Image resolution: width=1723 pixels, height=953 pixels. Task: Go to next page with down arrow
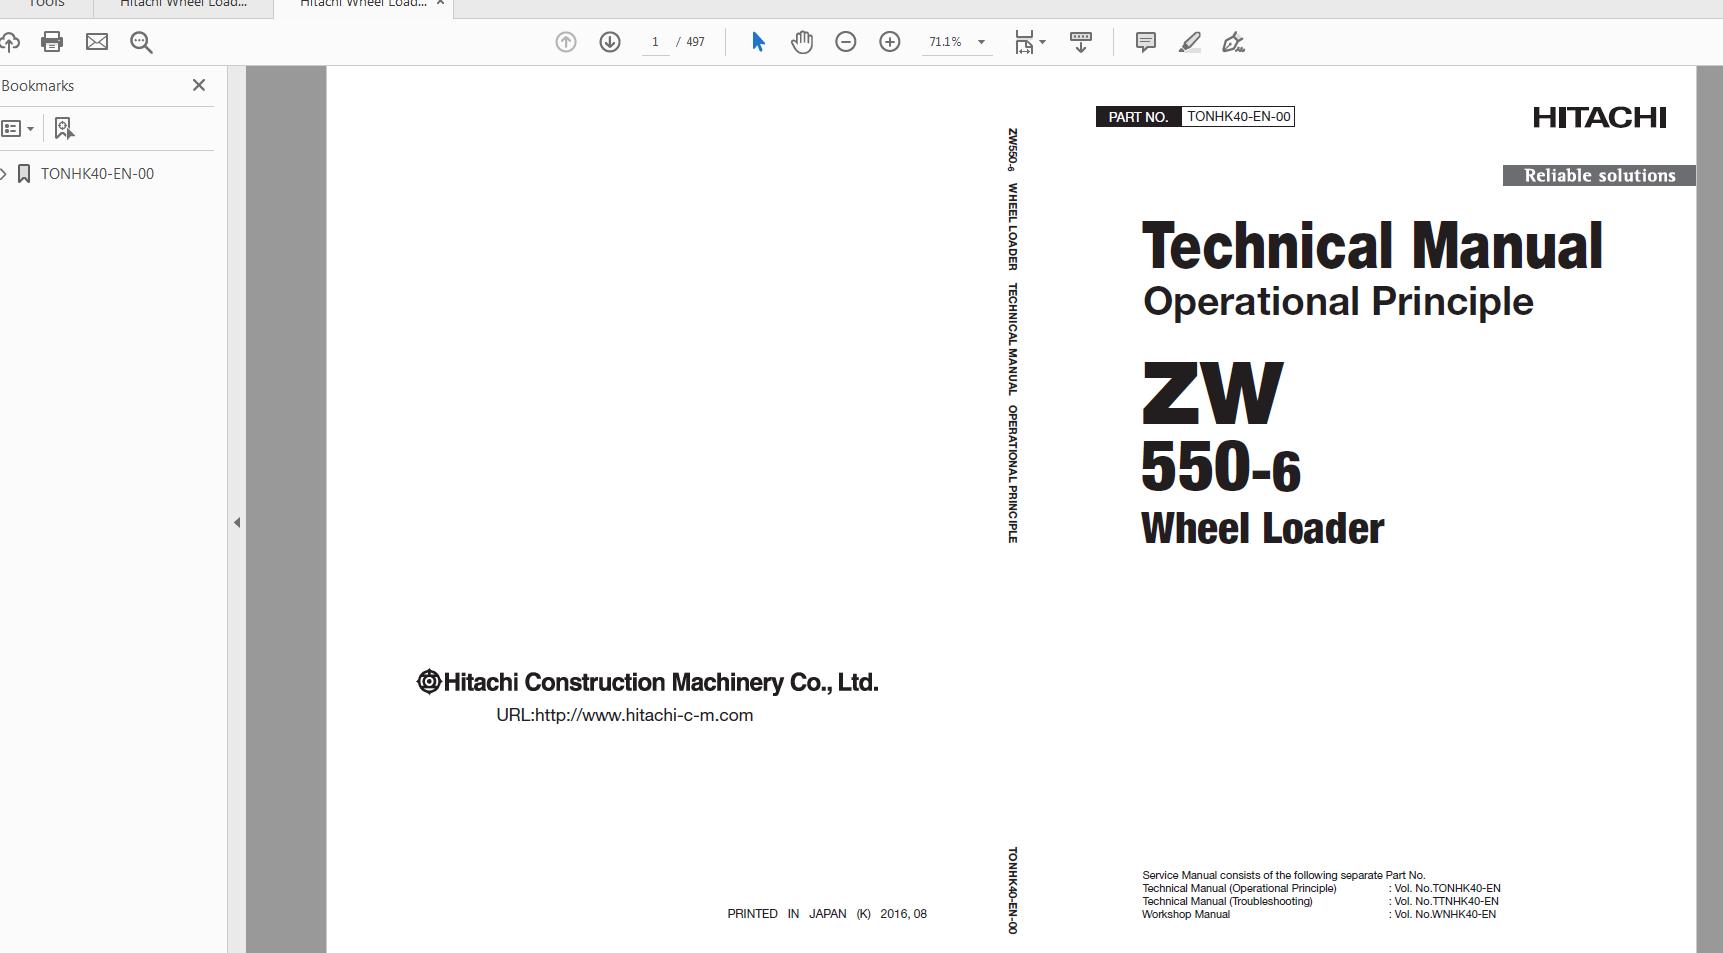click(609, 42)
